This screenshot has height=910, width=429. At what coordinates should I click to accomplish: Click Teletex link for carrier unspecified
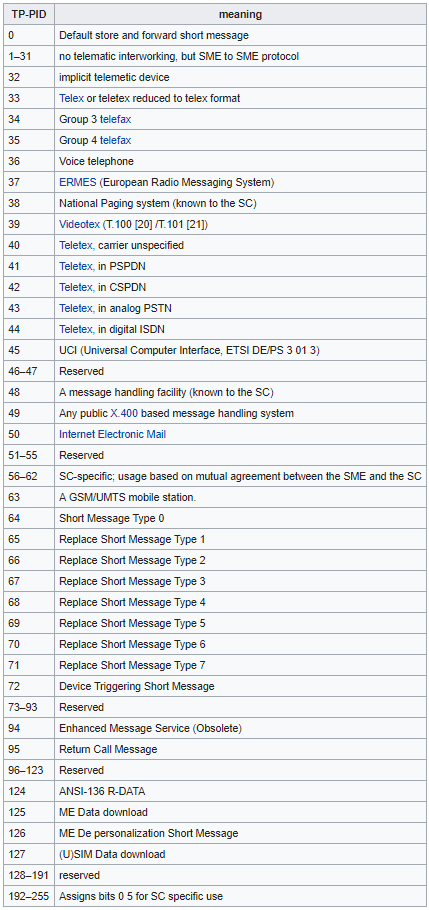76,245
